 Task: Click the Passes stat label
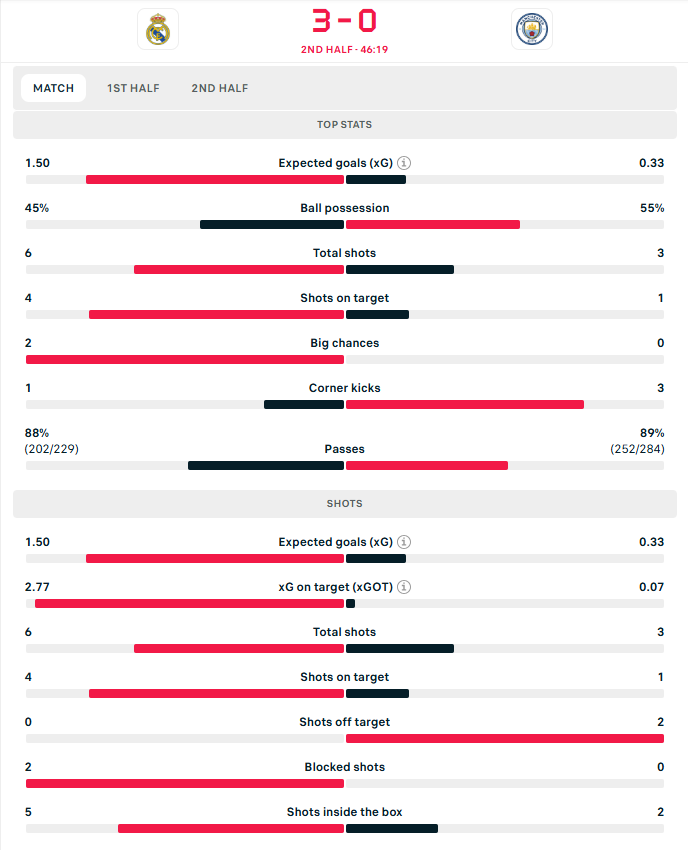click(344, 450)
